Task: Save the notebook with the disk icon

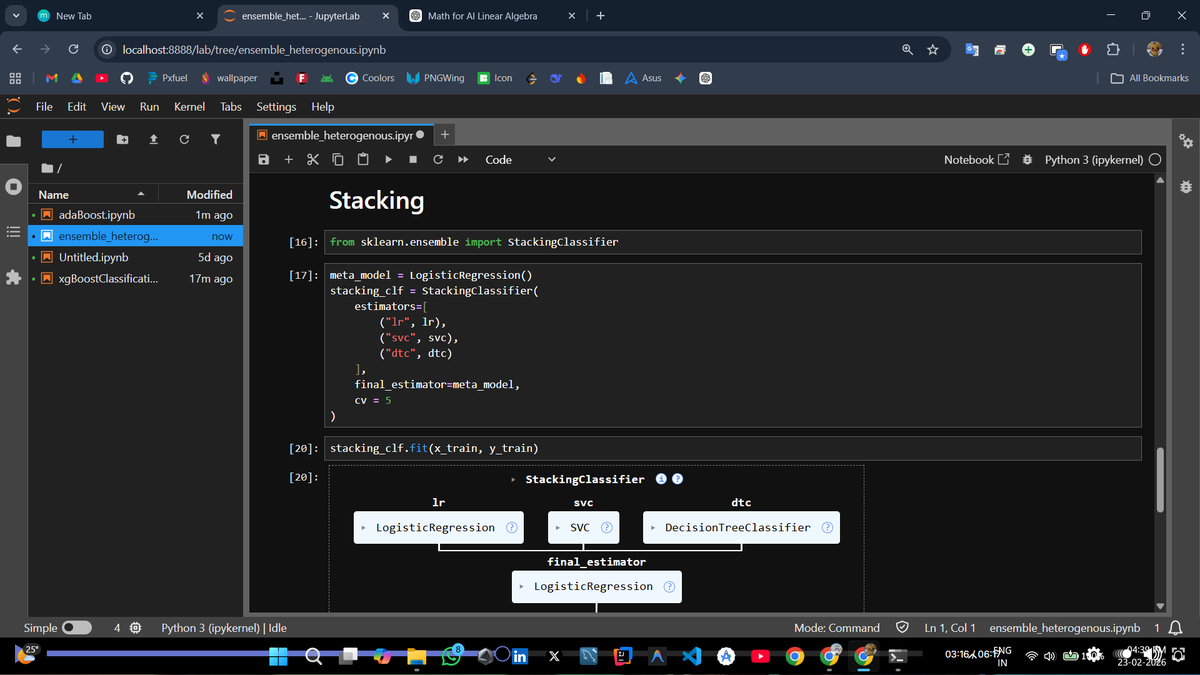Action: [x=264, y=160]
